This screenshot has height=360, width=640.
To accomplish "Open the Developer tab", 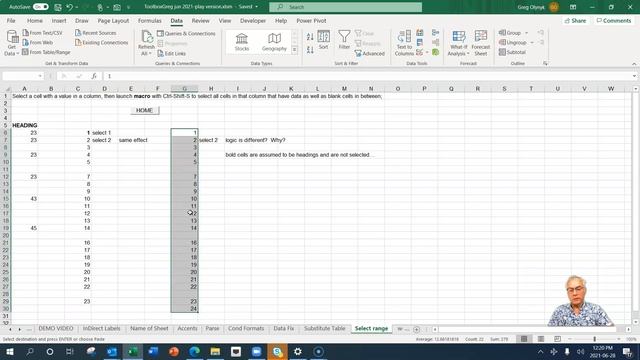I will point(253,20).
